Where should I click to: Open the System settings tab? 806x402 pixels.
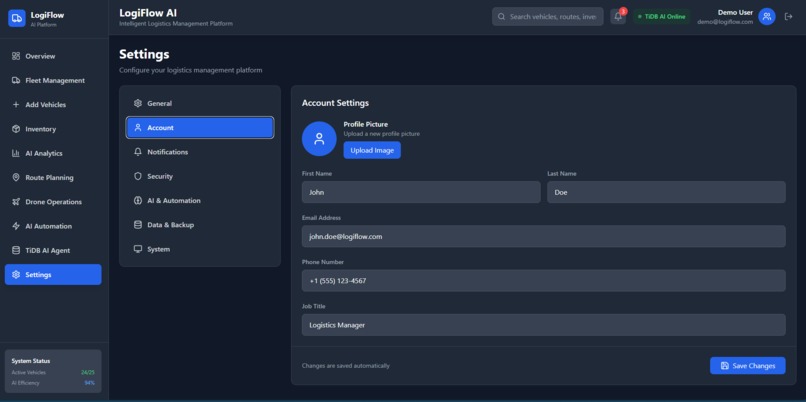[x=200, y=249]
